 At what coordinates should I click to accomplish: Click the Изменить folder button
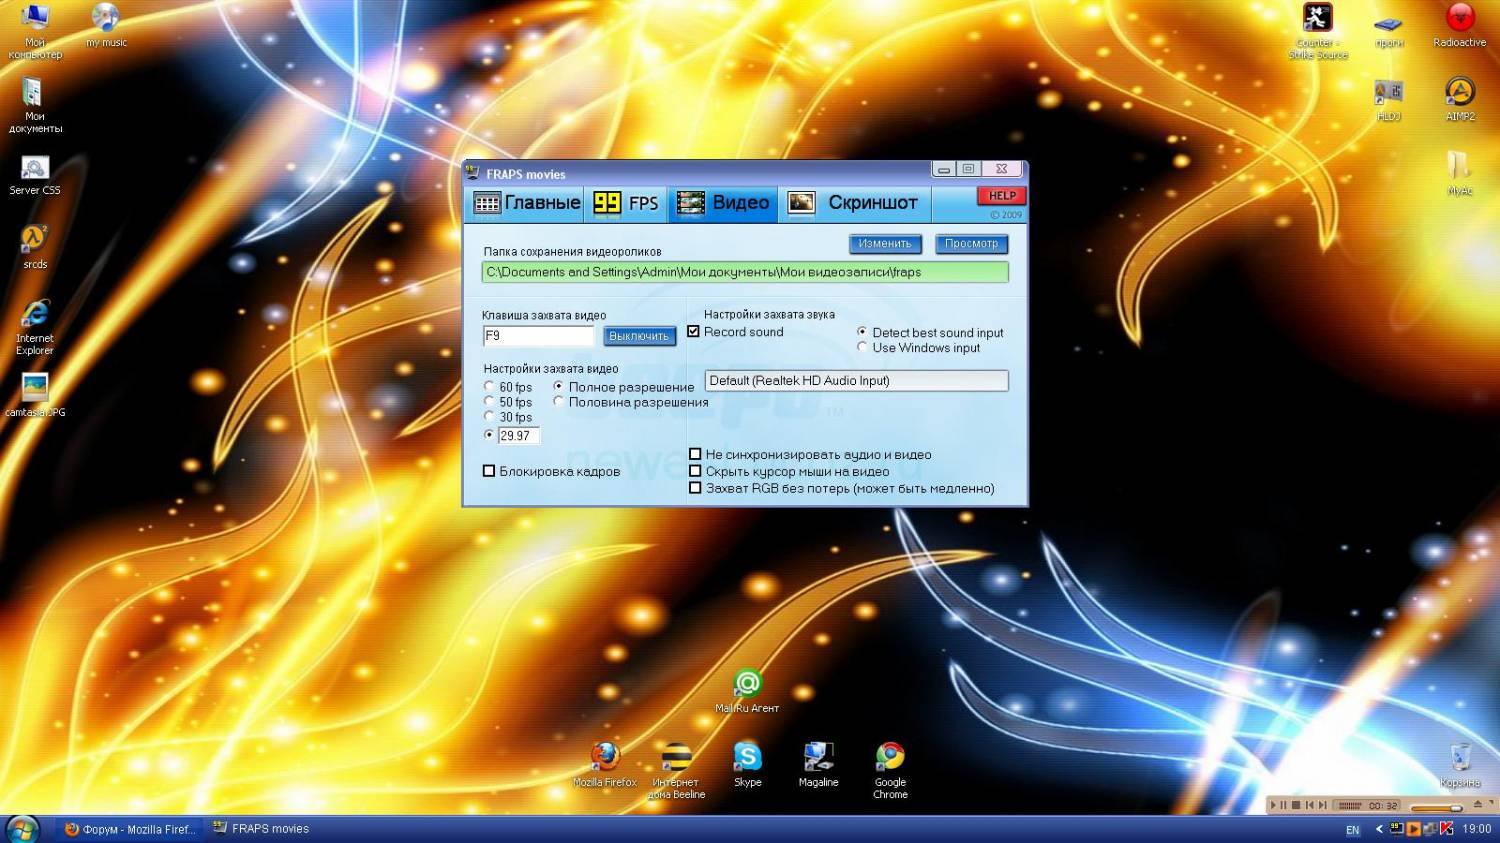[x=884, y=244]
